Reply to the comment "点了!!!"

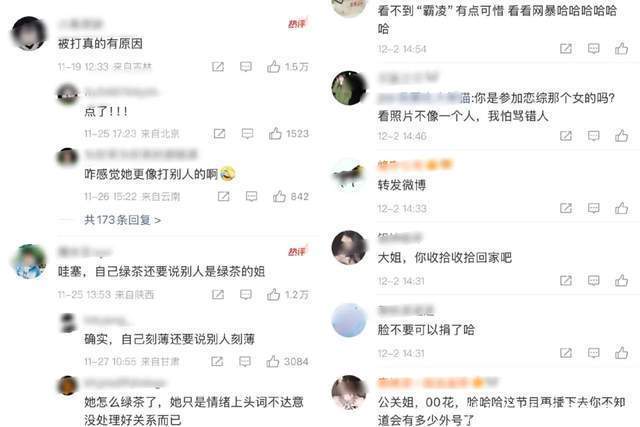[x=247, y=133]
